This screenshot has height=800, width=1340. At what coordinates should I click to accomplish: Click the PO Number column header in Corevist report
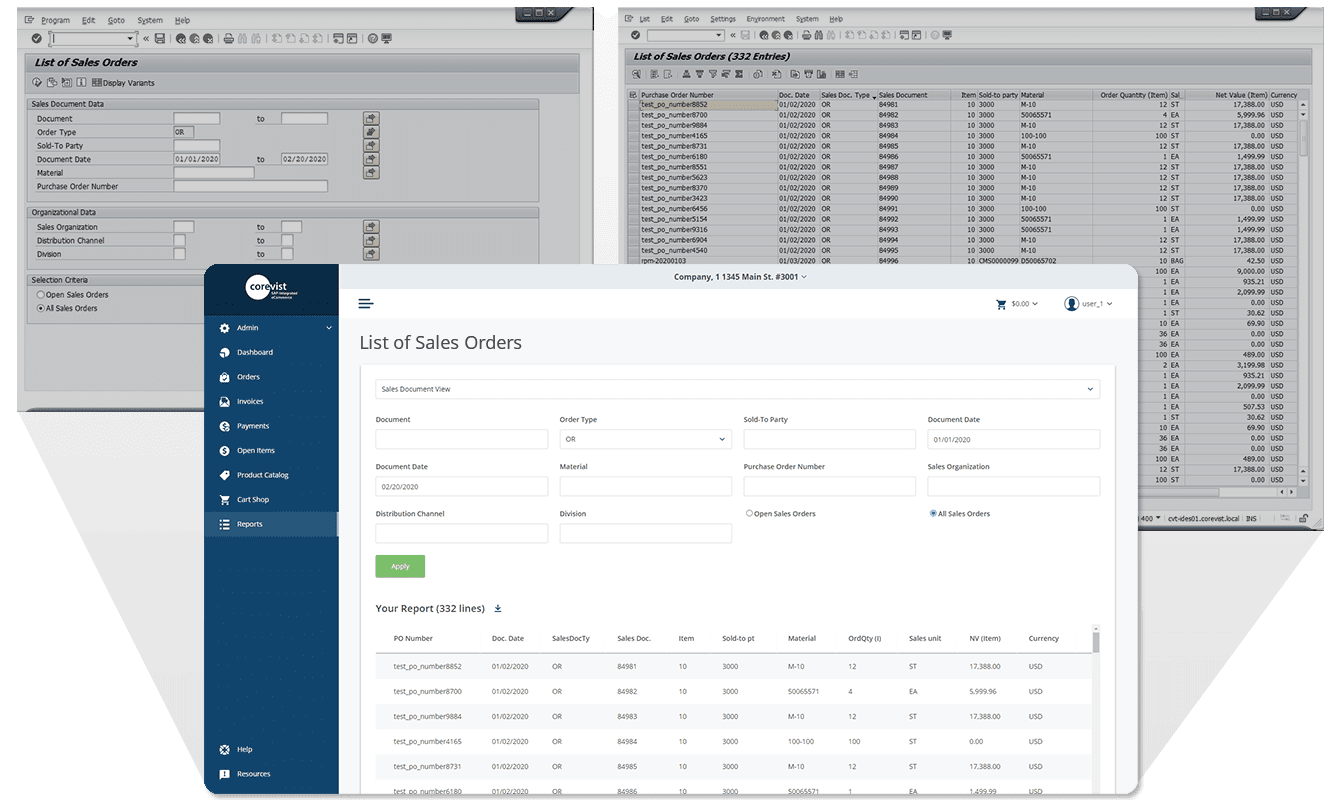pos(413,638)
